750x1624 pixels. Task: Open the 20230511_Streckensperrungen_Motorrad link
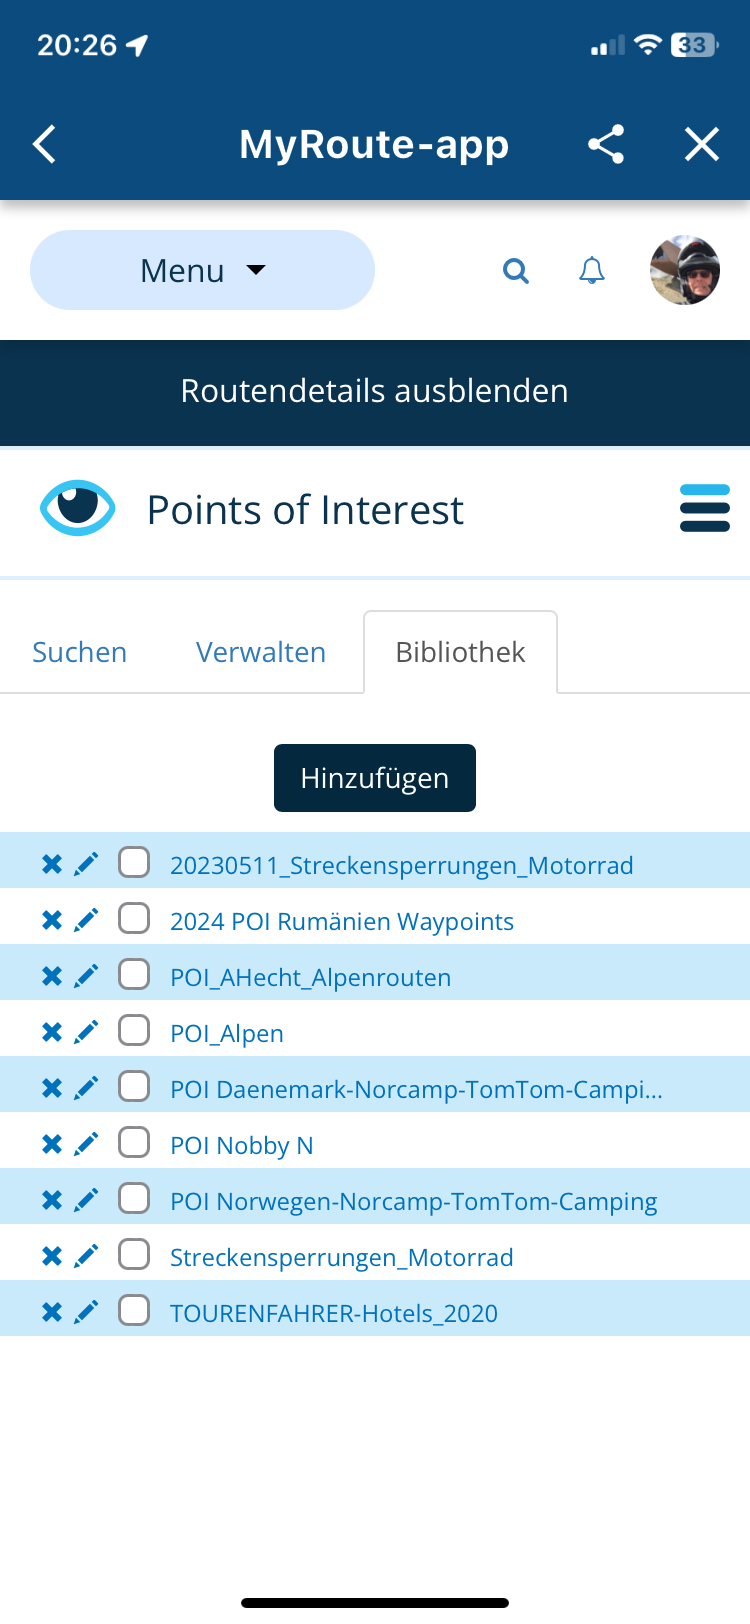coord(401,865)
